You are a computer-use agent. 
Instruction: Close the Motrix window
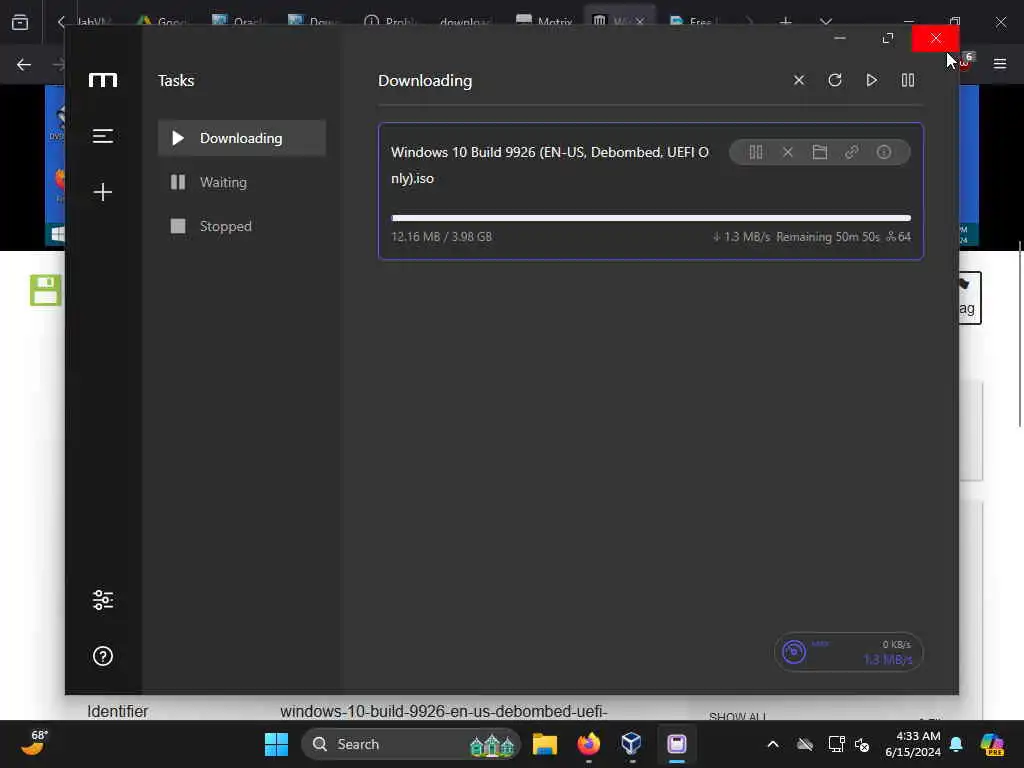pos(935,39)
